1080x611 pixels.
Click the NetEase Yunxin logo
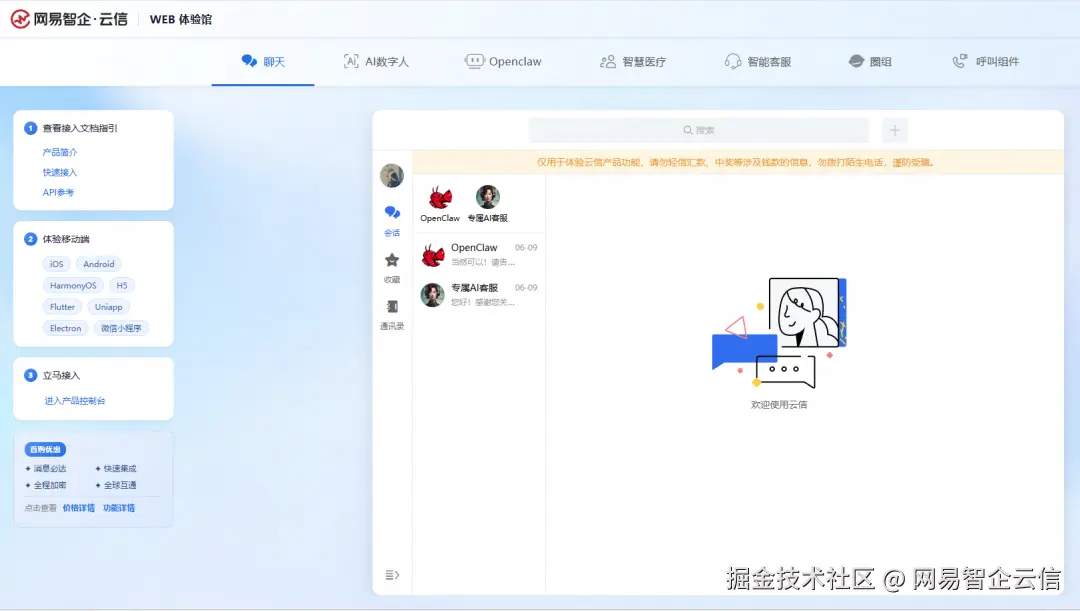click(x=69, y=19)
